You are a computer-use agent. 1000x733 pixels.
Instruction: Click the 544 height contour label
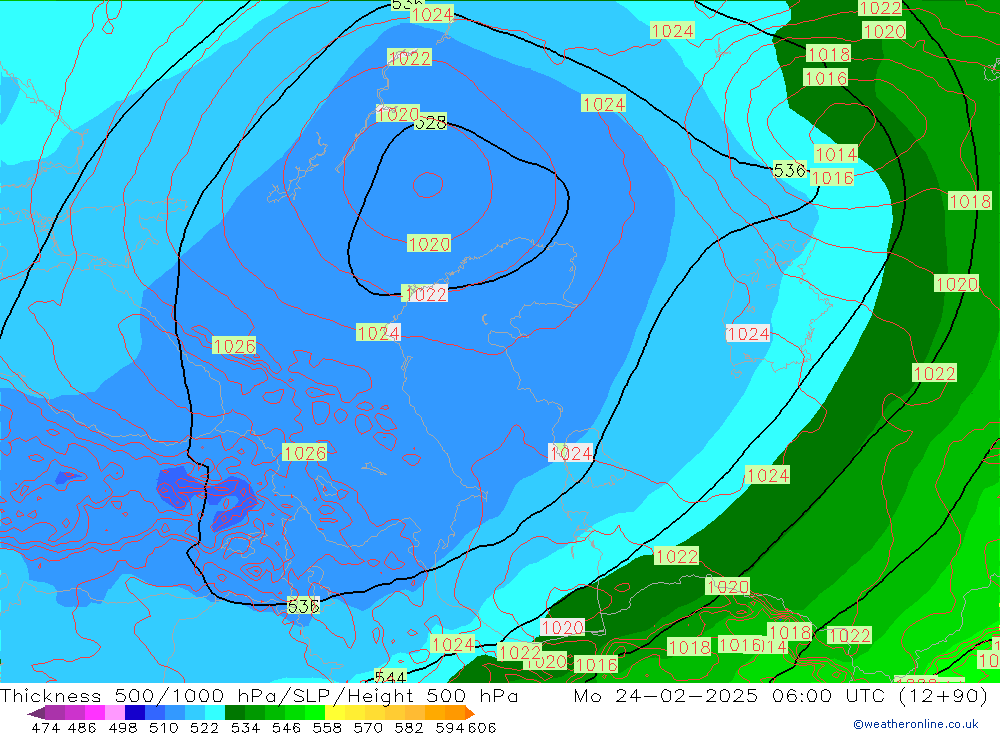(390, 677)
